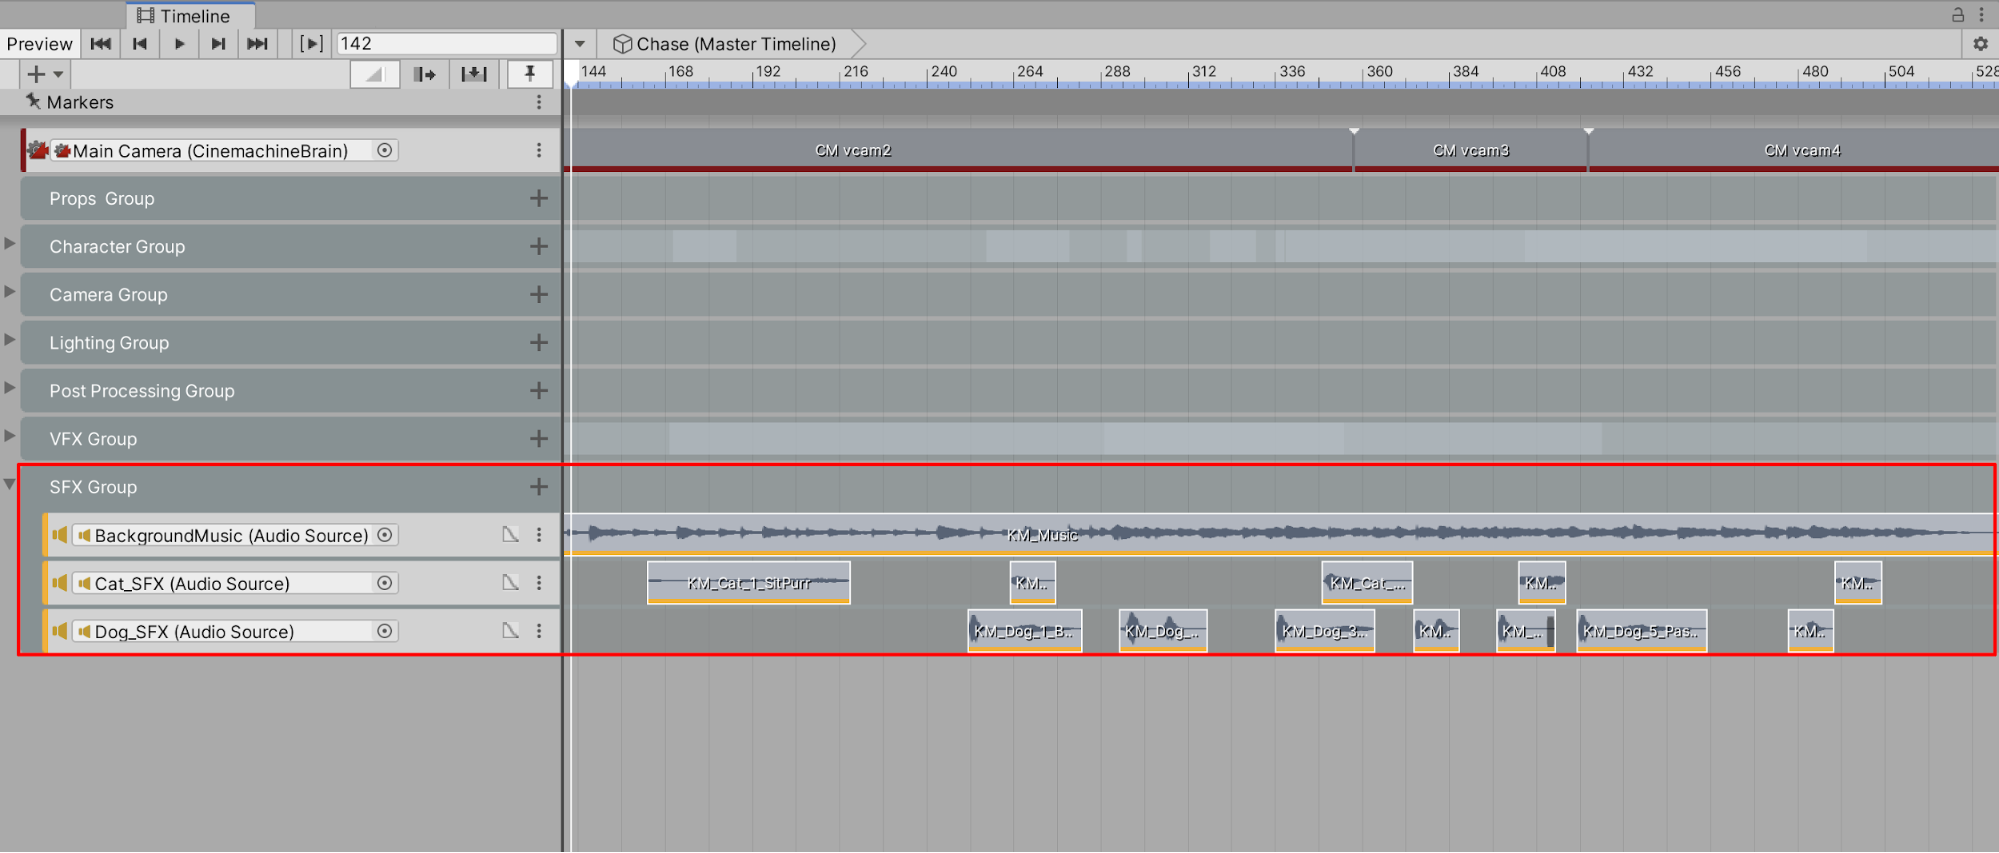
Task: Add a track to Props Group
Action: tap(539, 198)
